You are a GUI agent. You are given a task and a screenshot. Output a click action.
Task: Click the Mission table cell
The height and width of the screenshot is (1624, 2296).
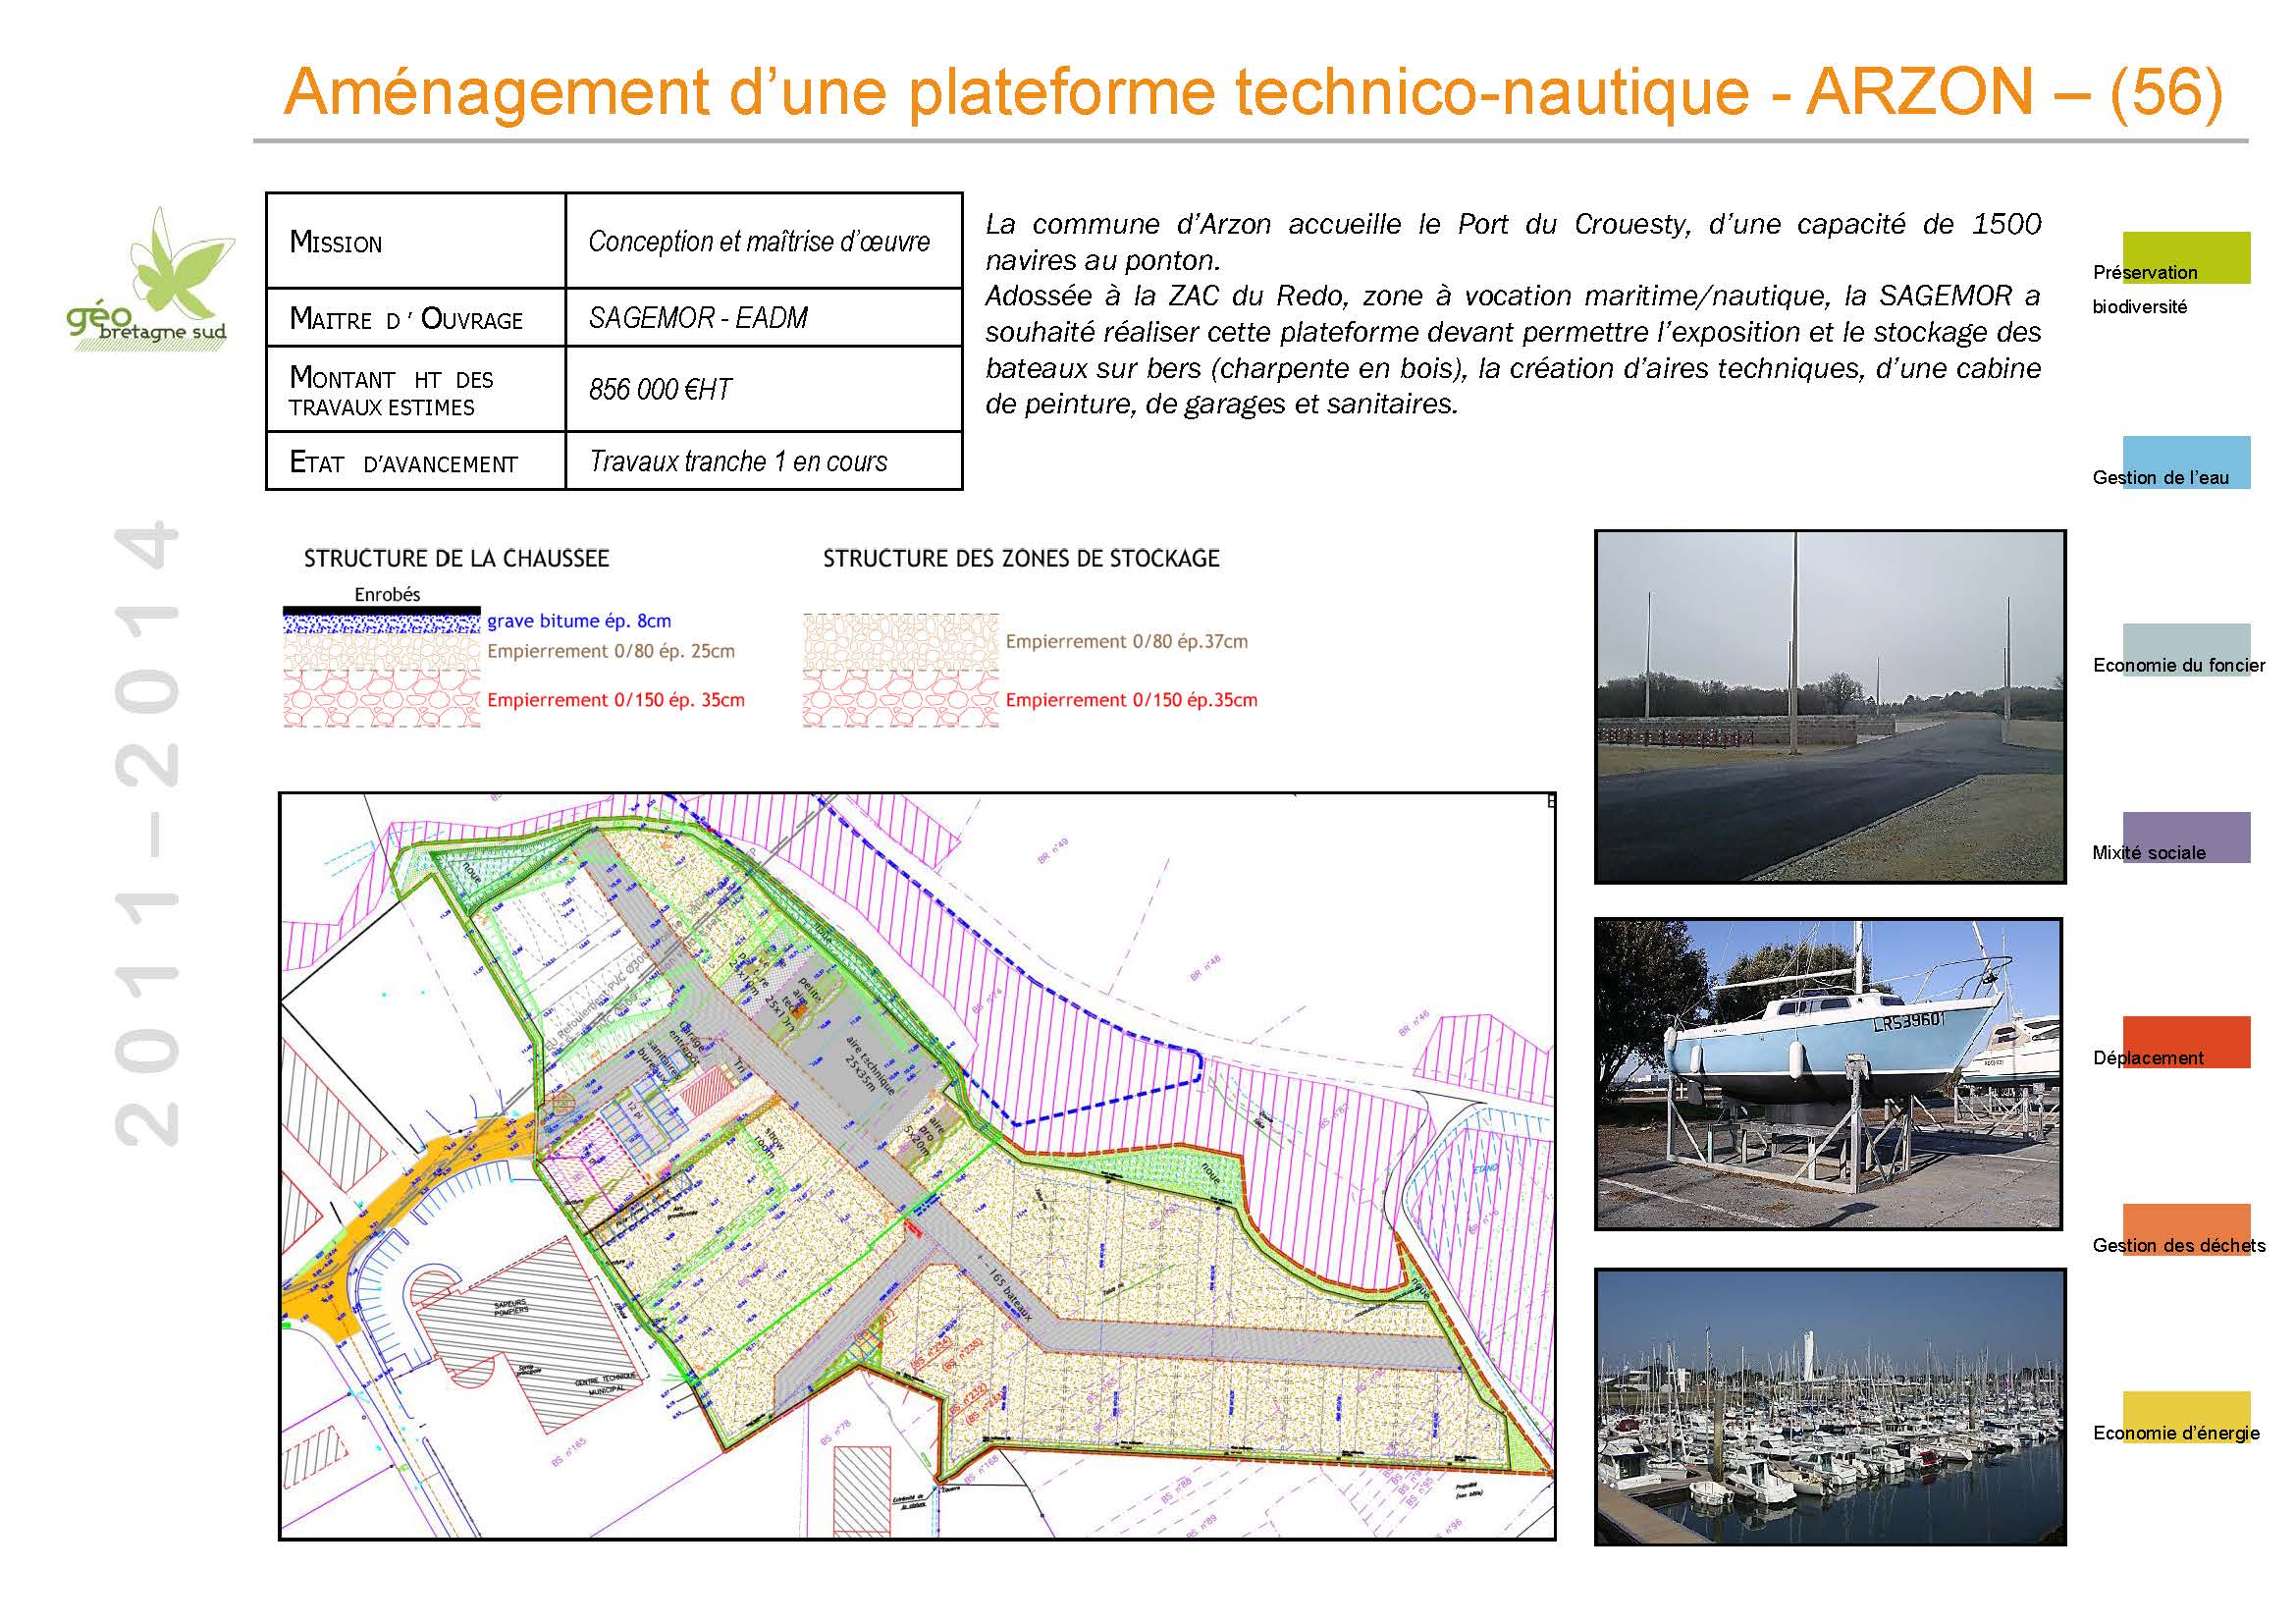click(416, 241)
